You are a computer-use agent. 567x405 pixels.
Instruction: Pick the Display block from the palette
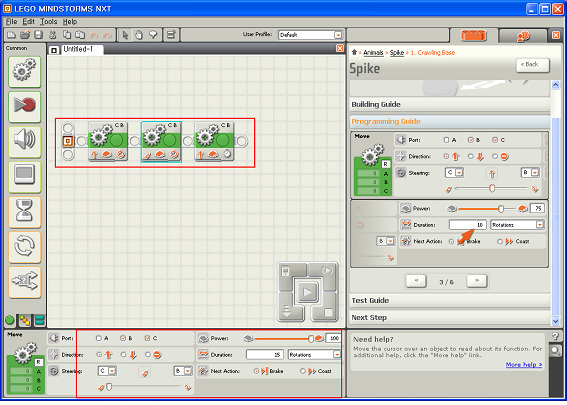pos(25,176)
